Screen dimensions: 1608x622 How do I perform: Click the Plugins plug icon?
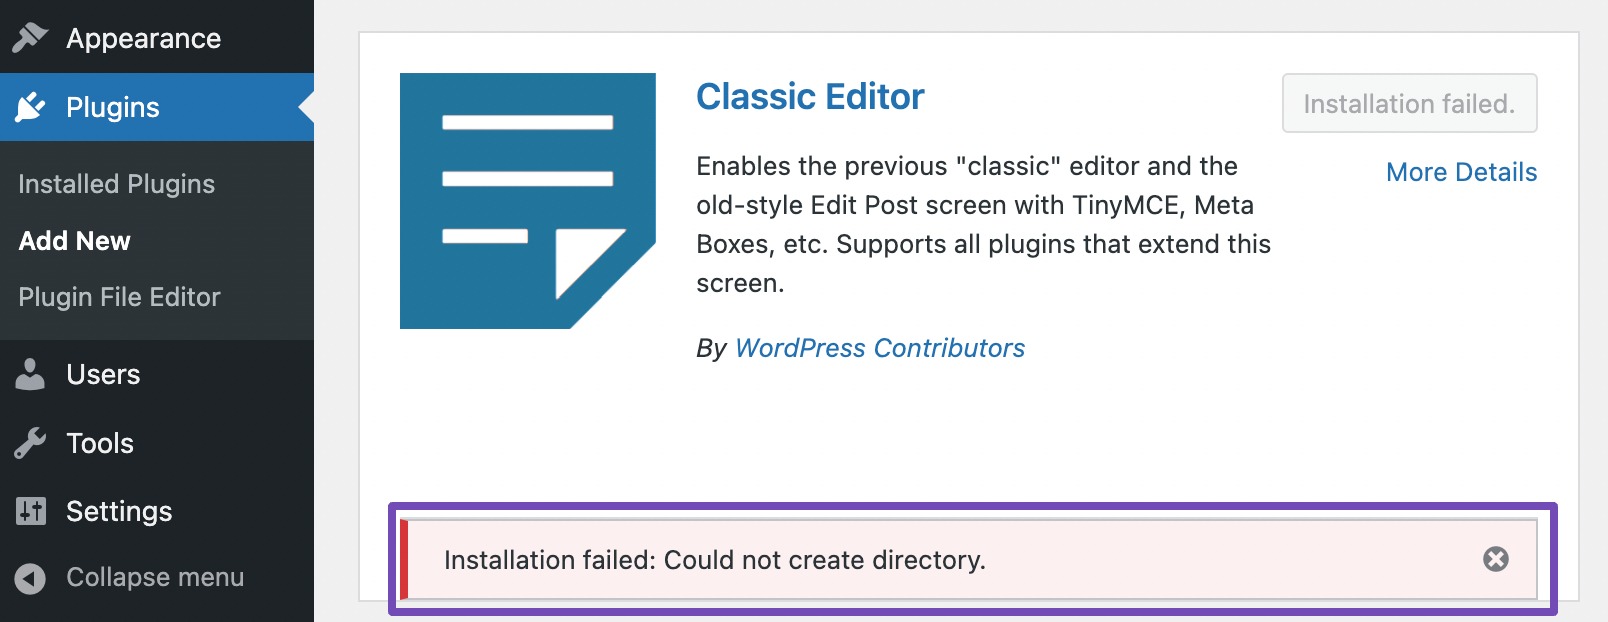tap(30, 106)
